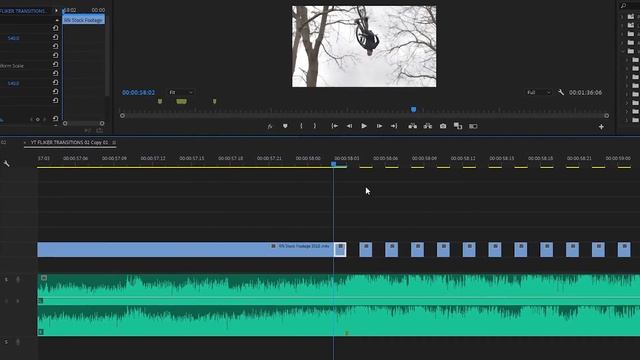The height and width of the screenshot is (360, 640).
Task: Select YT FLIKER TRANSITIONS 02 Copy 01 tab
Action: pos(69,142)
